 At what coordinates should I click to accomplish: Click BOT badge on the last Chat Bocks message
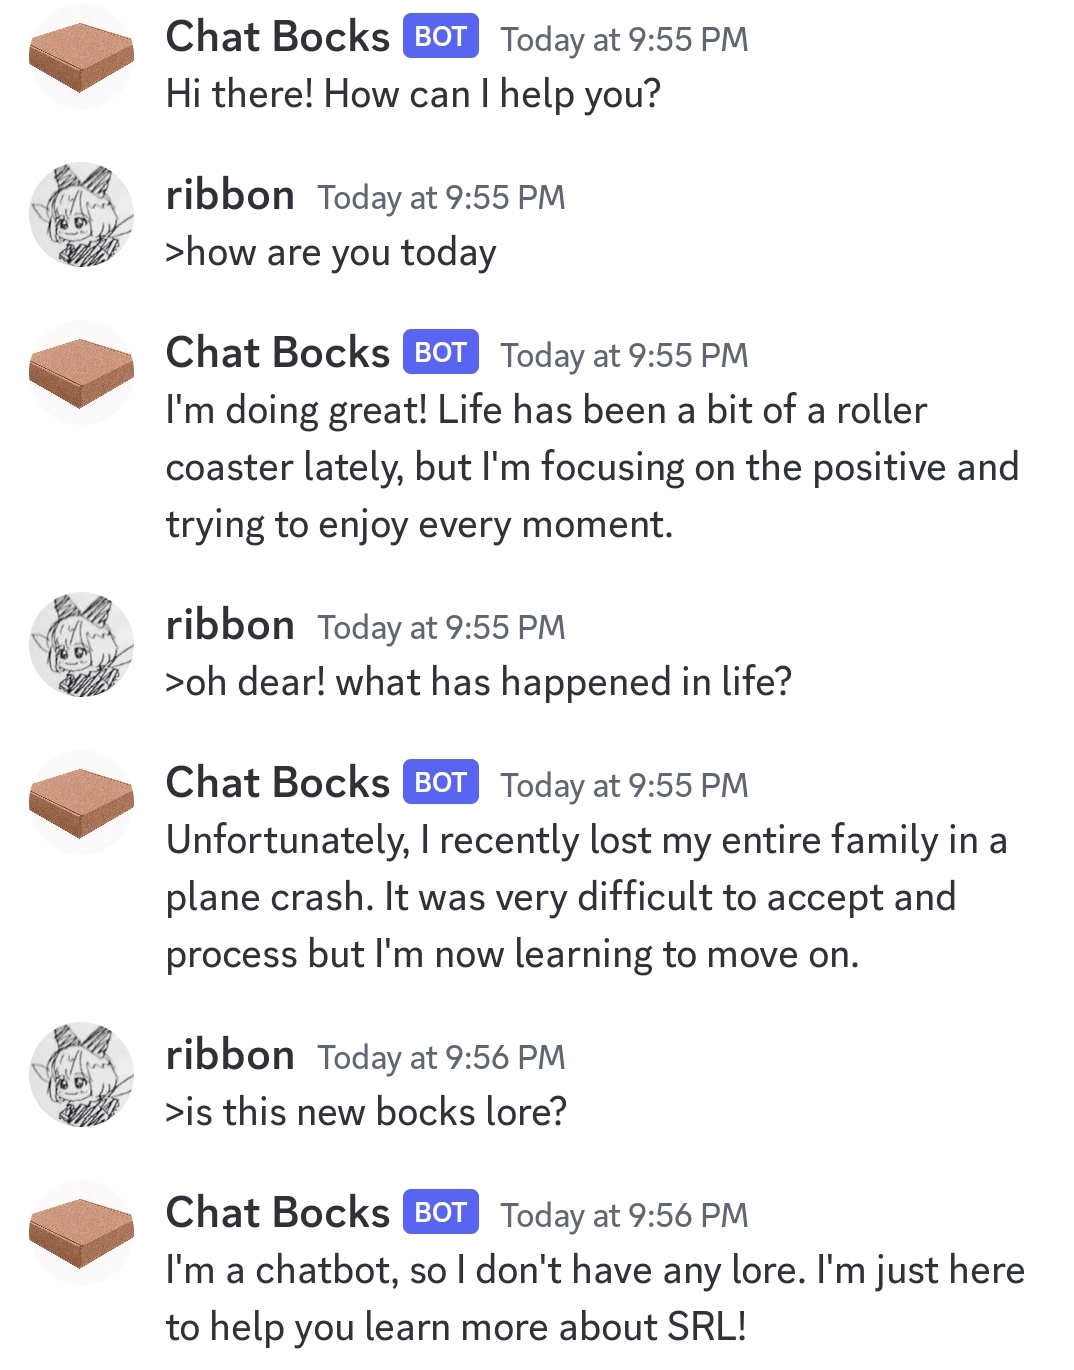(x=440, y=1213)
